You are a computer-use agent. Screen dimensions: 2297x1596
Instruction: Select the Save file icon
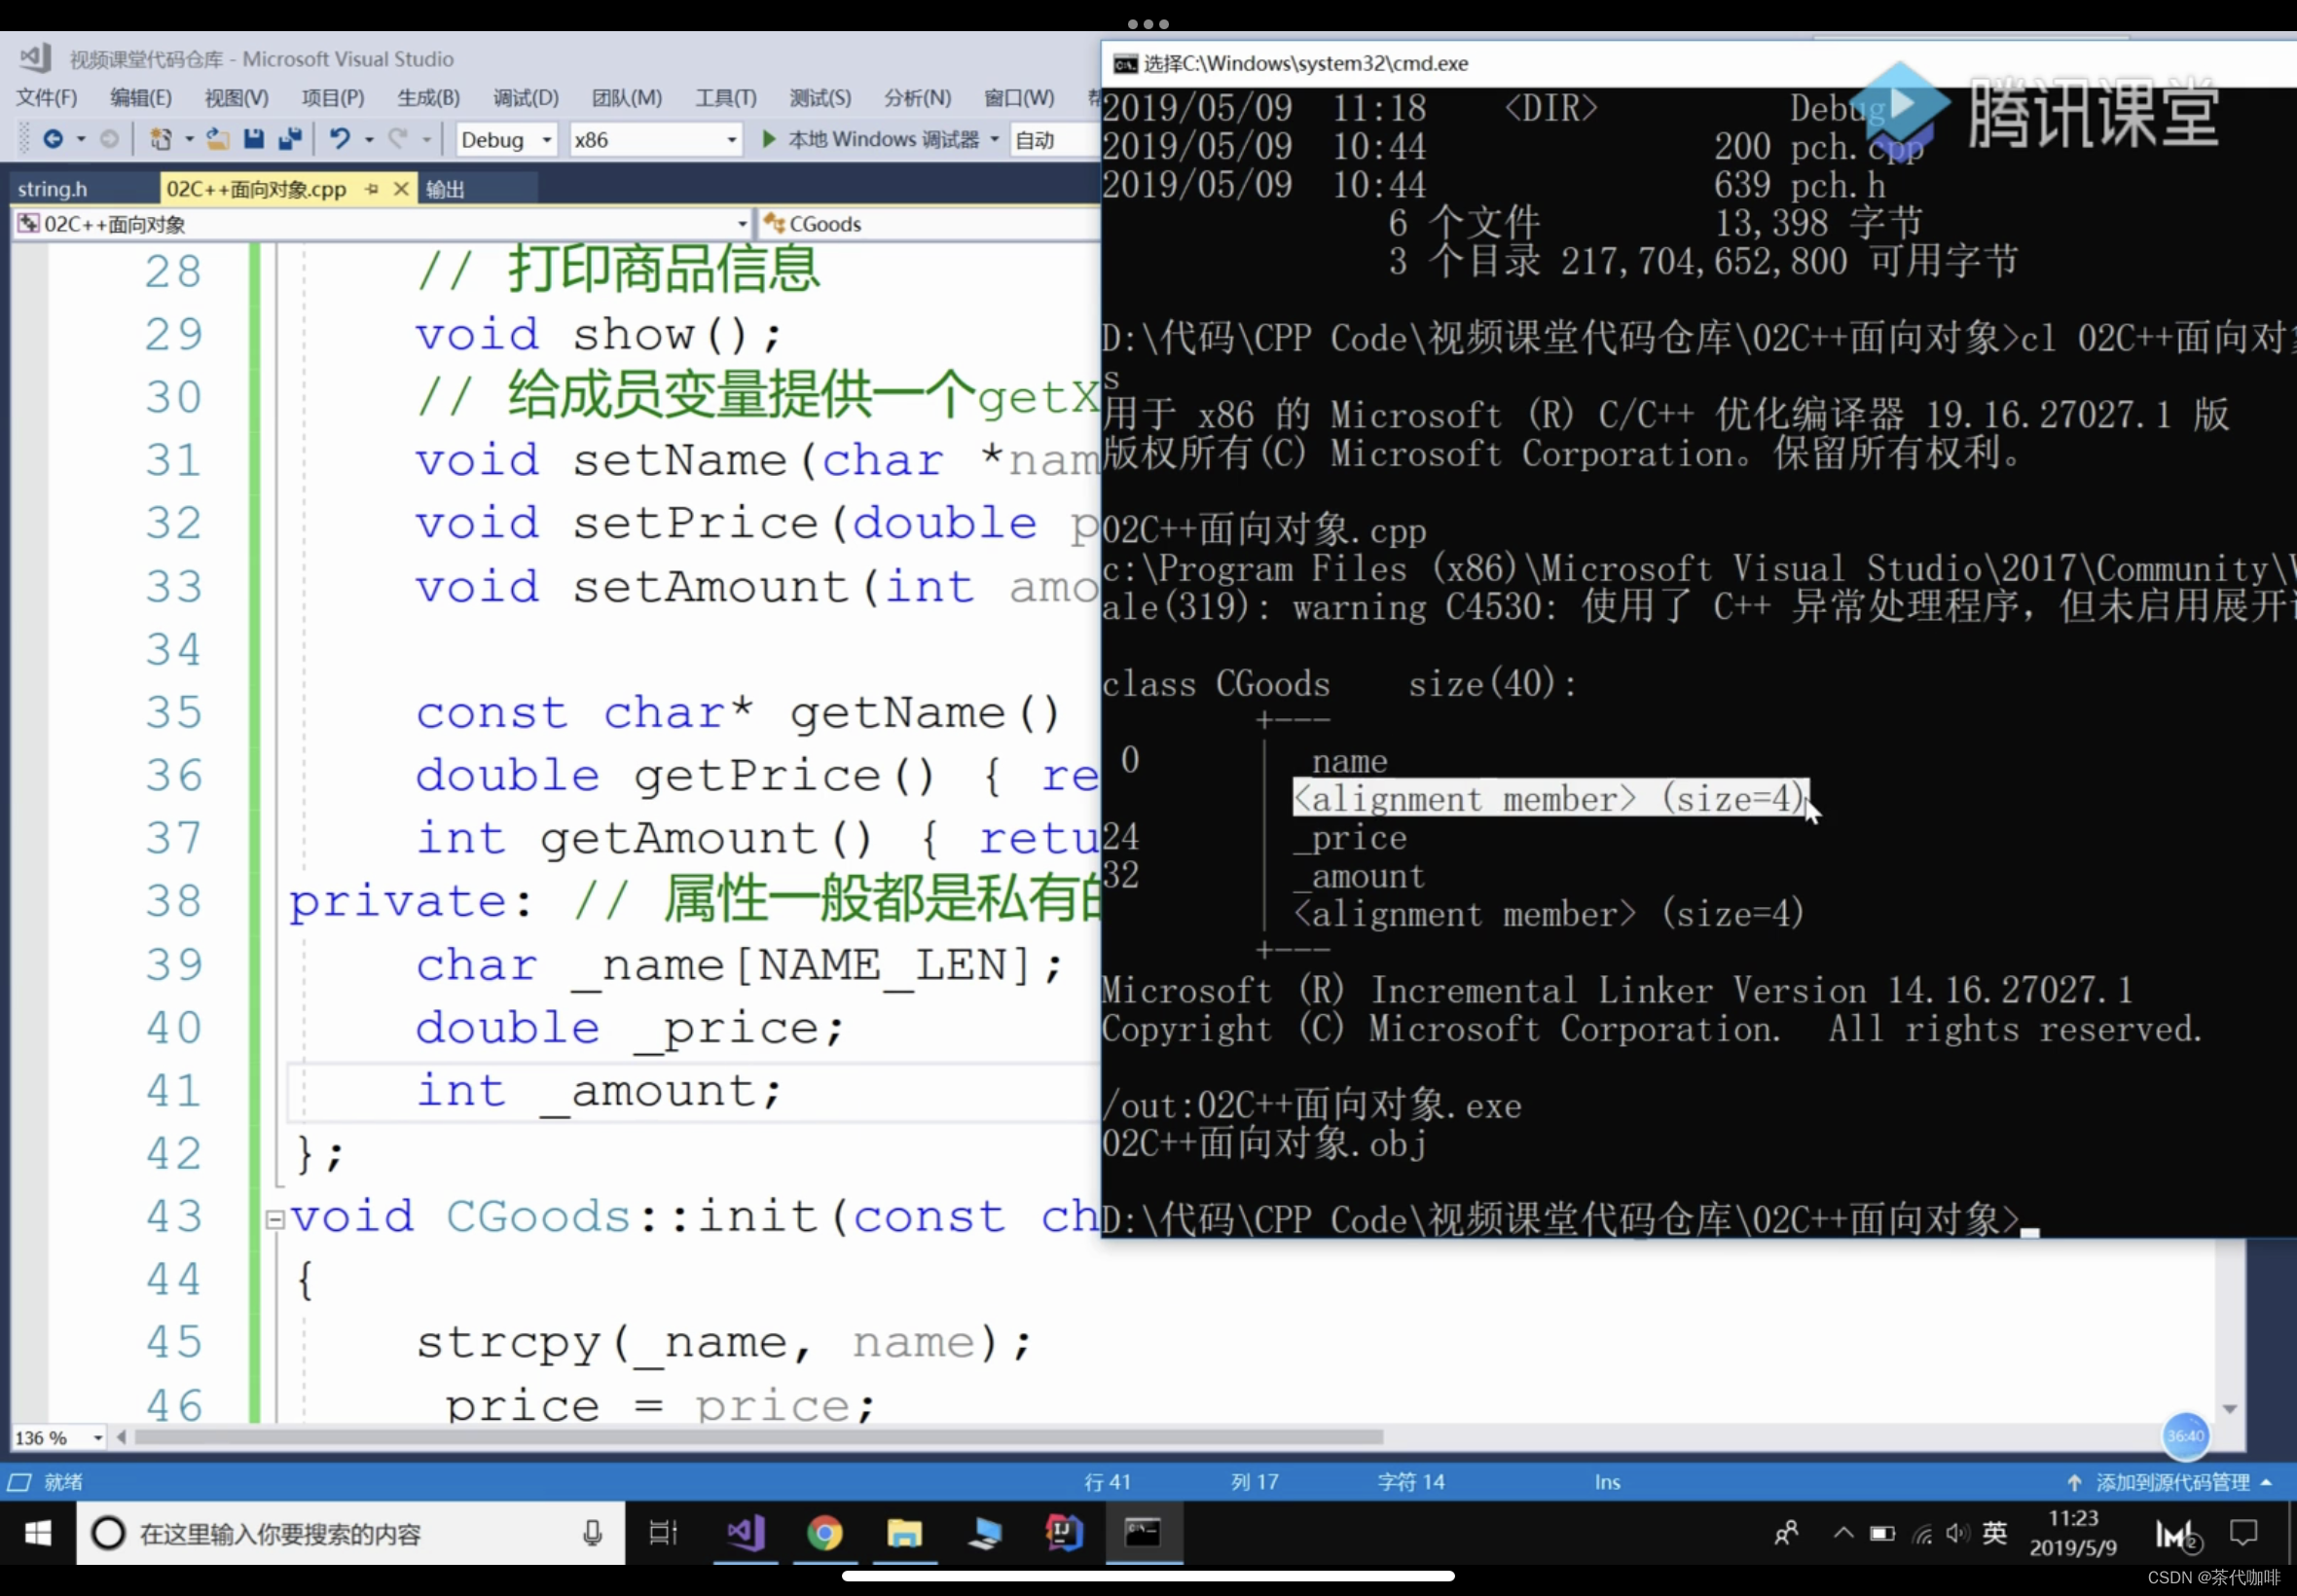(x=253, y=139)
